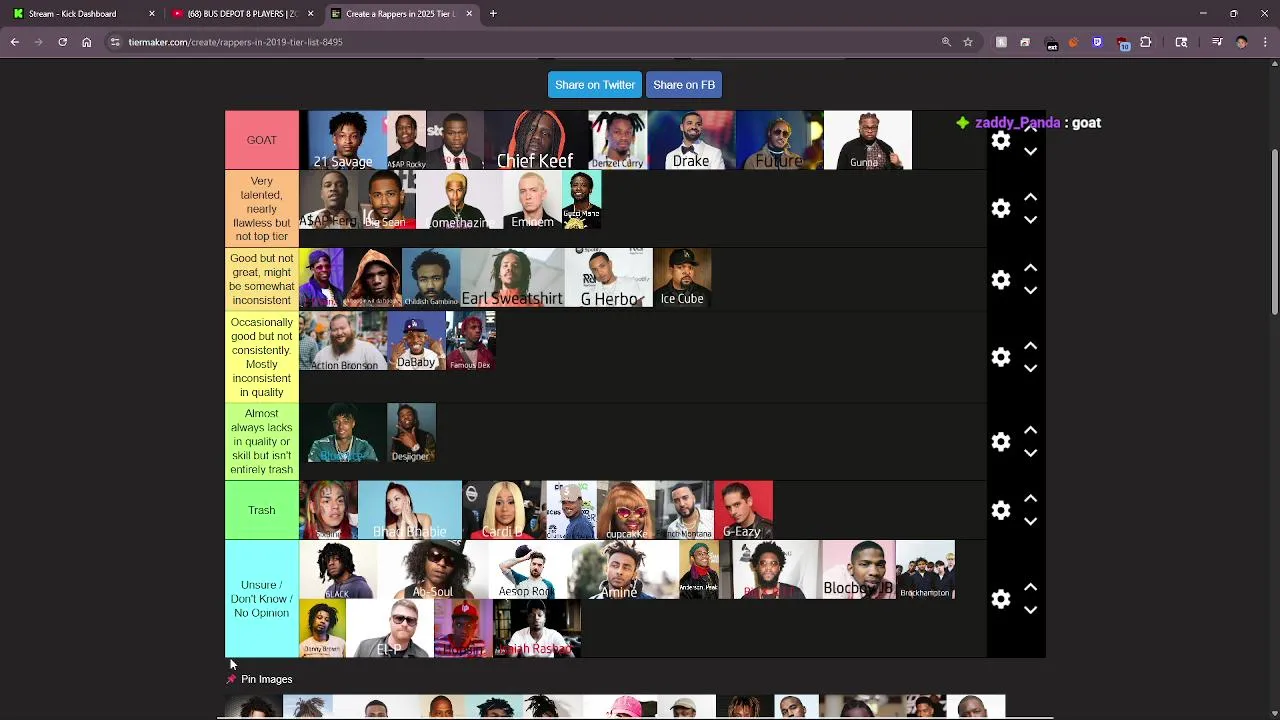The height and width of the screenshot is (720, 1280).
Task: Open settings gear for Almost always lacks tier
Action: [1001, 441]
